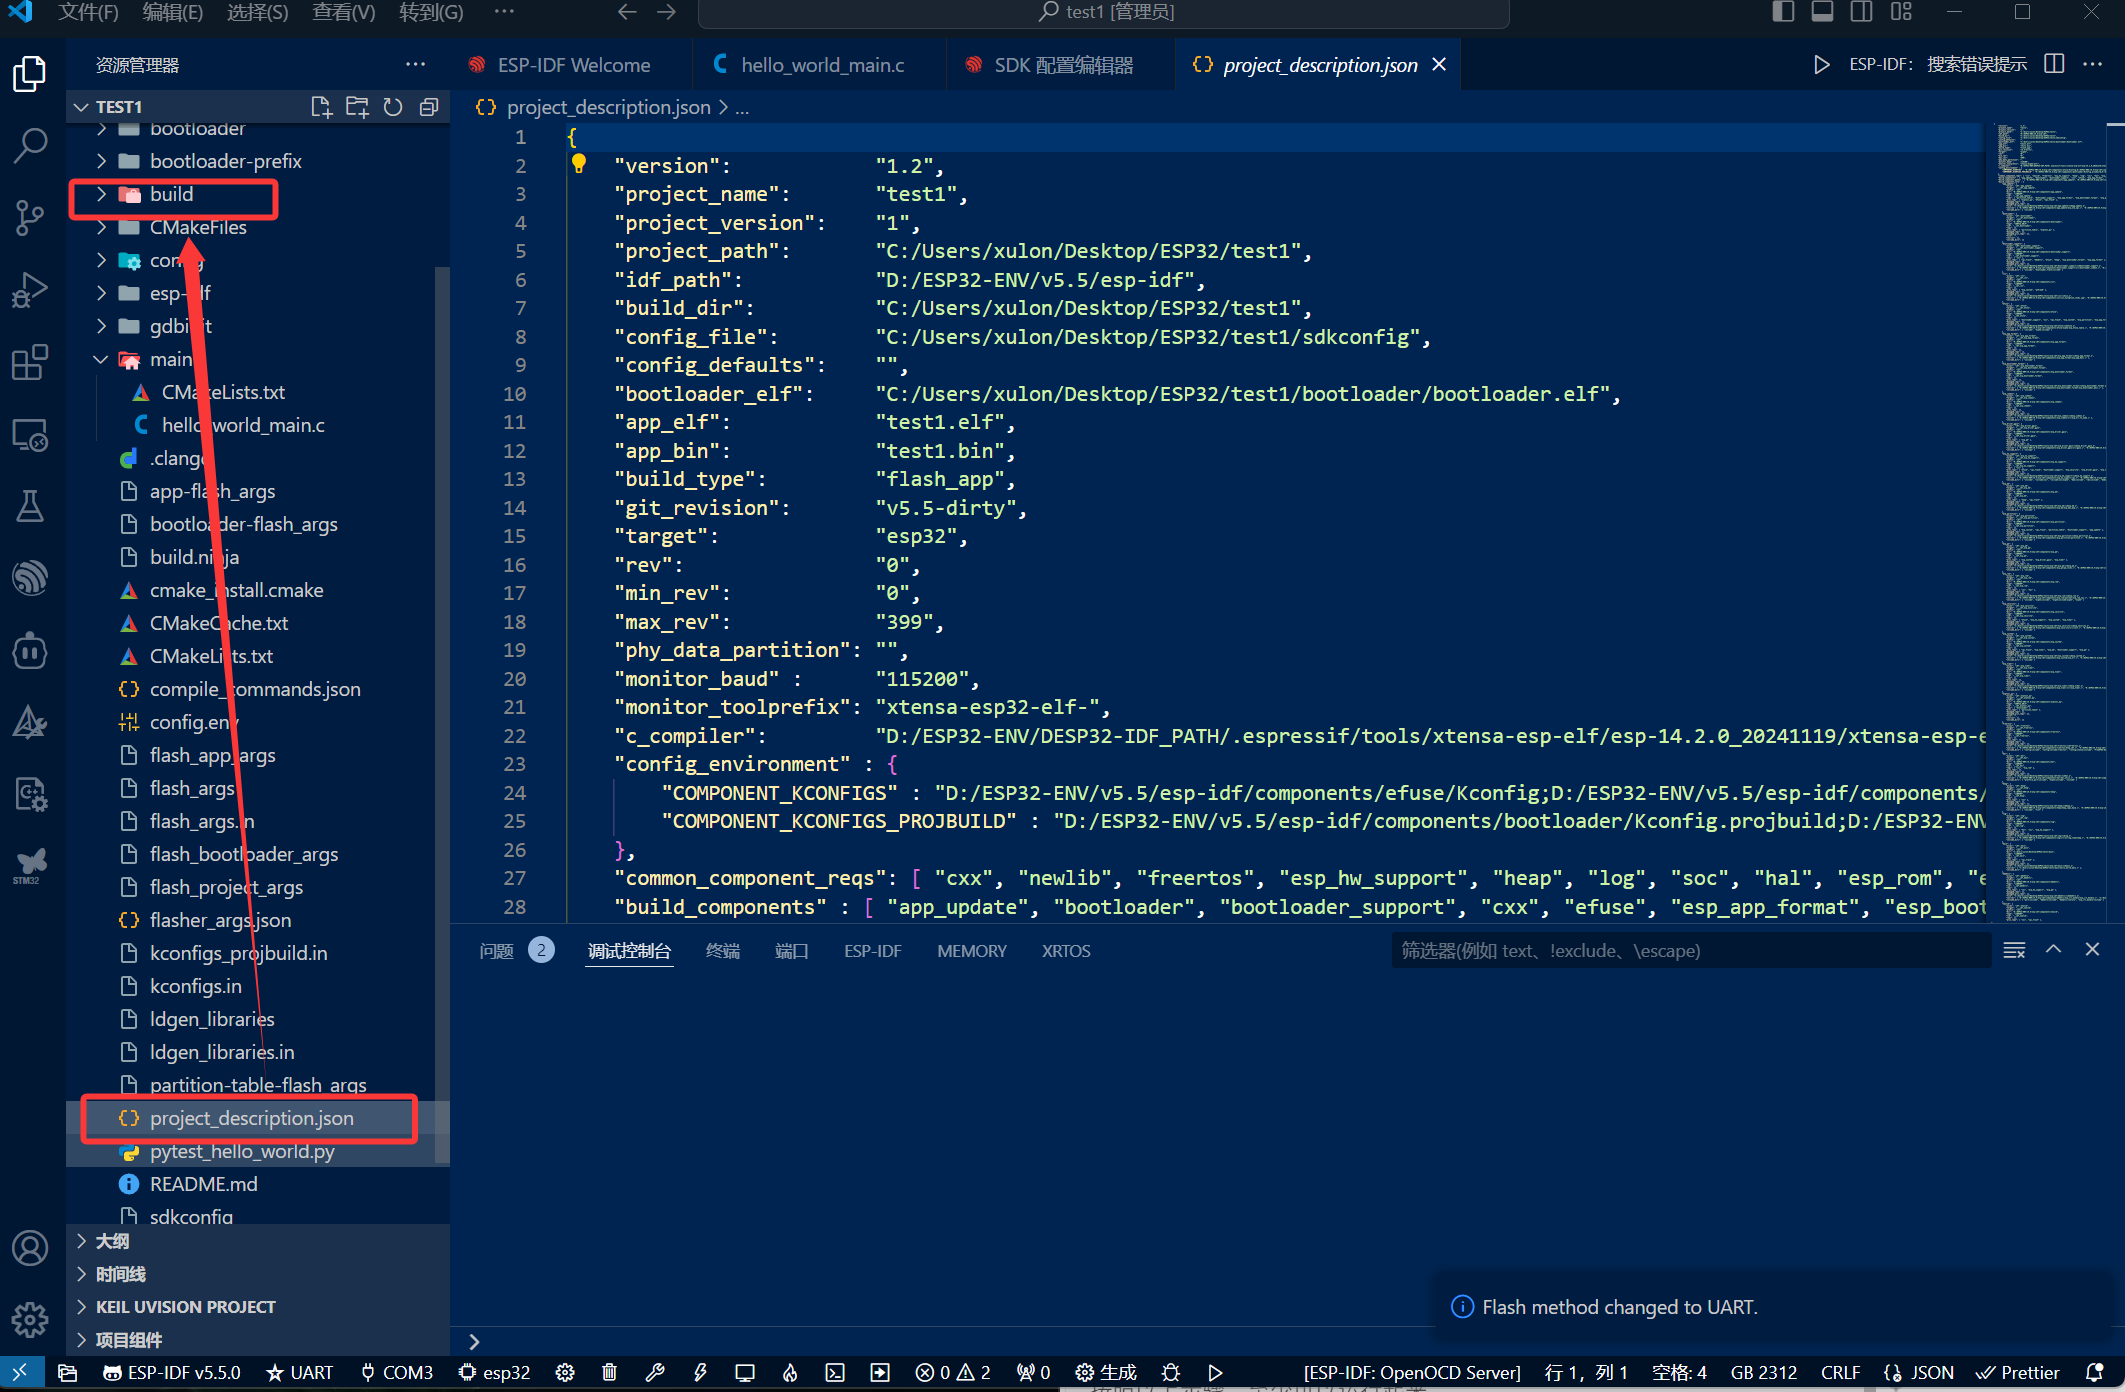Open SDK configuration gear in status bar
Screen dimensions: 2125x1392
pyautogui.click(x=565, y=1372)
